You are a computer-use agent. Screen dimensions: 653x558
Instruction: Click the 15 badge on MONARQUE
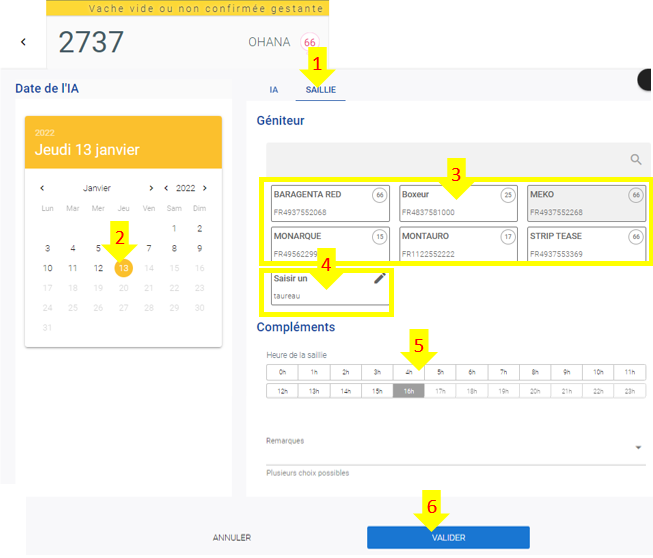[380, 237]
